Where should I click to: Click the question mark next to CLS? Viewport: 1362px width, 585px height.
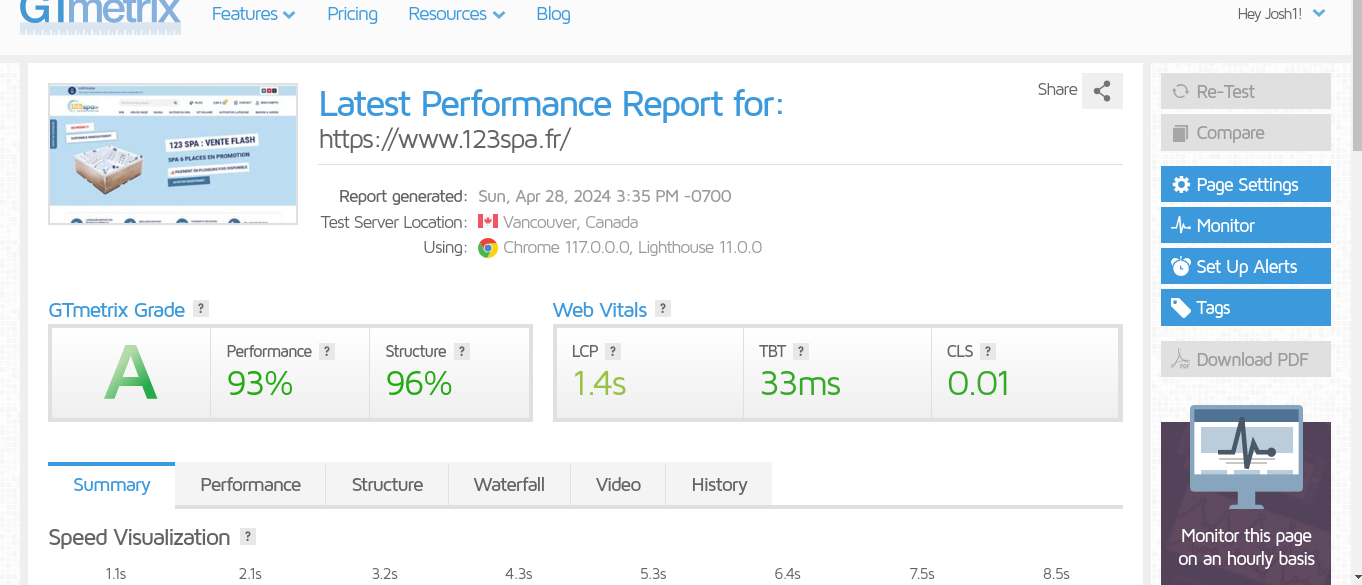point(988,352)
